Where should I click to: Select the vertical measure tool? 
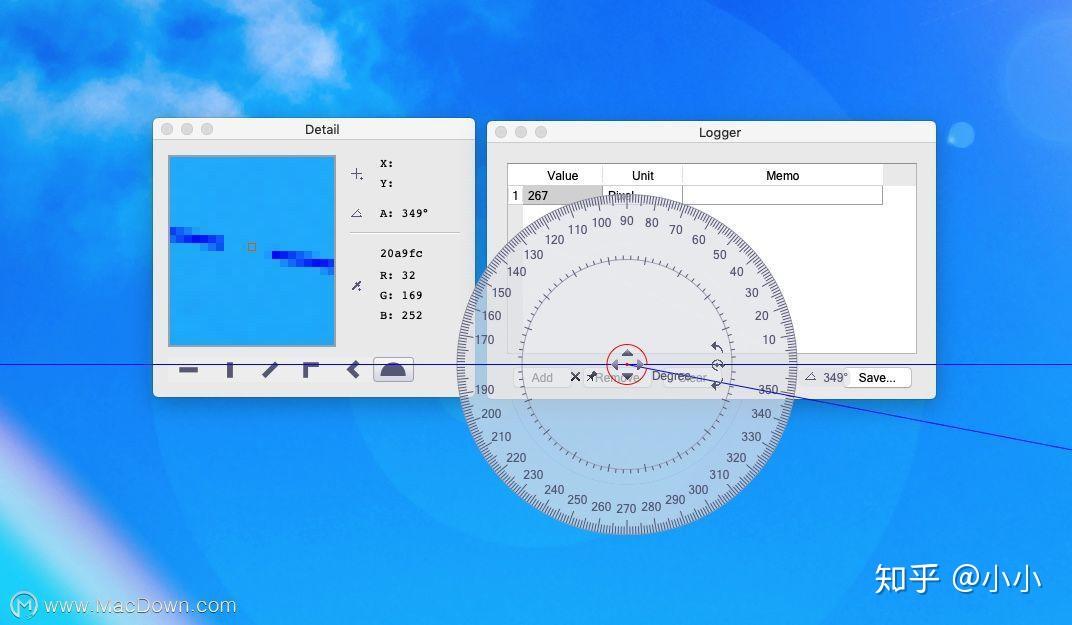click(x=228, y=369)
